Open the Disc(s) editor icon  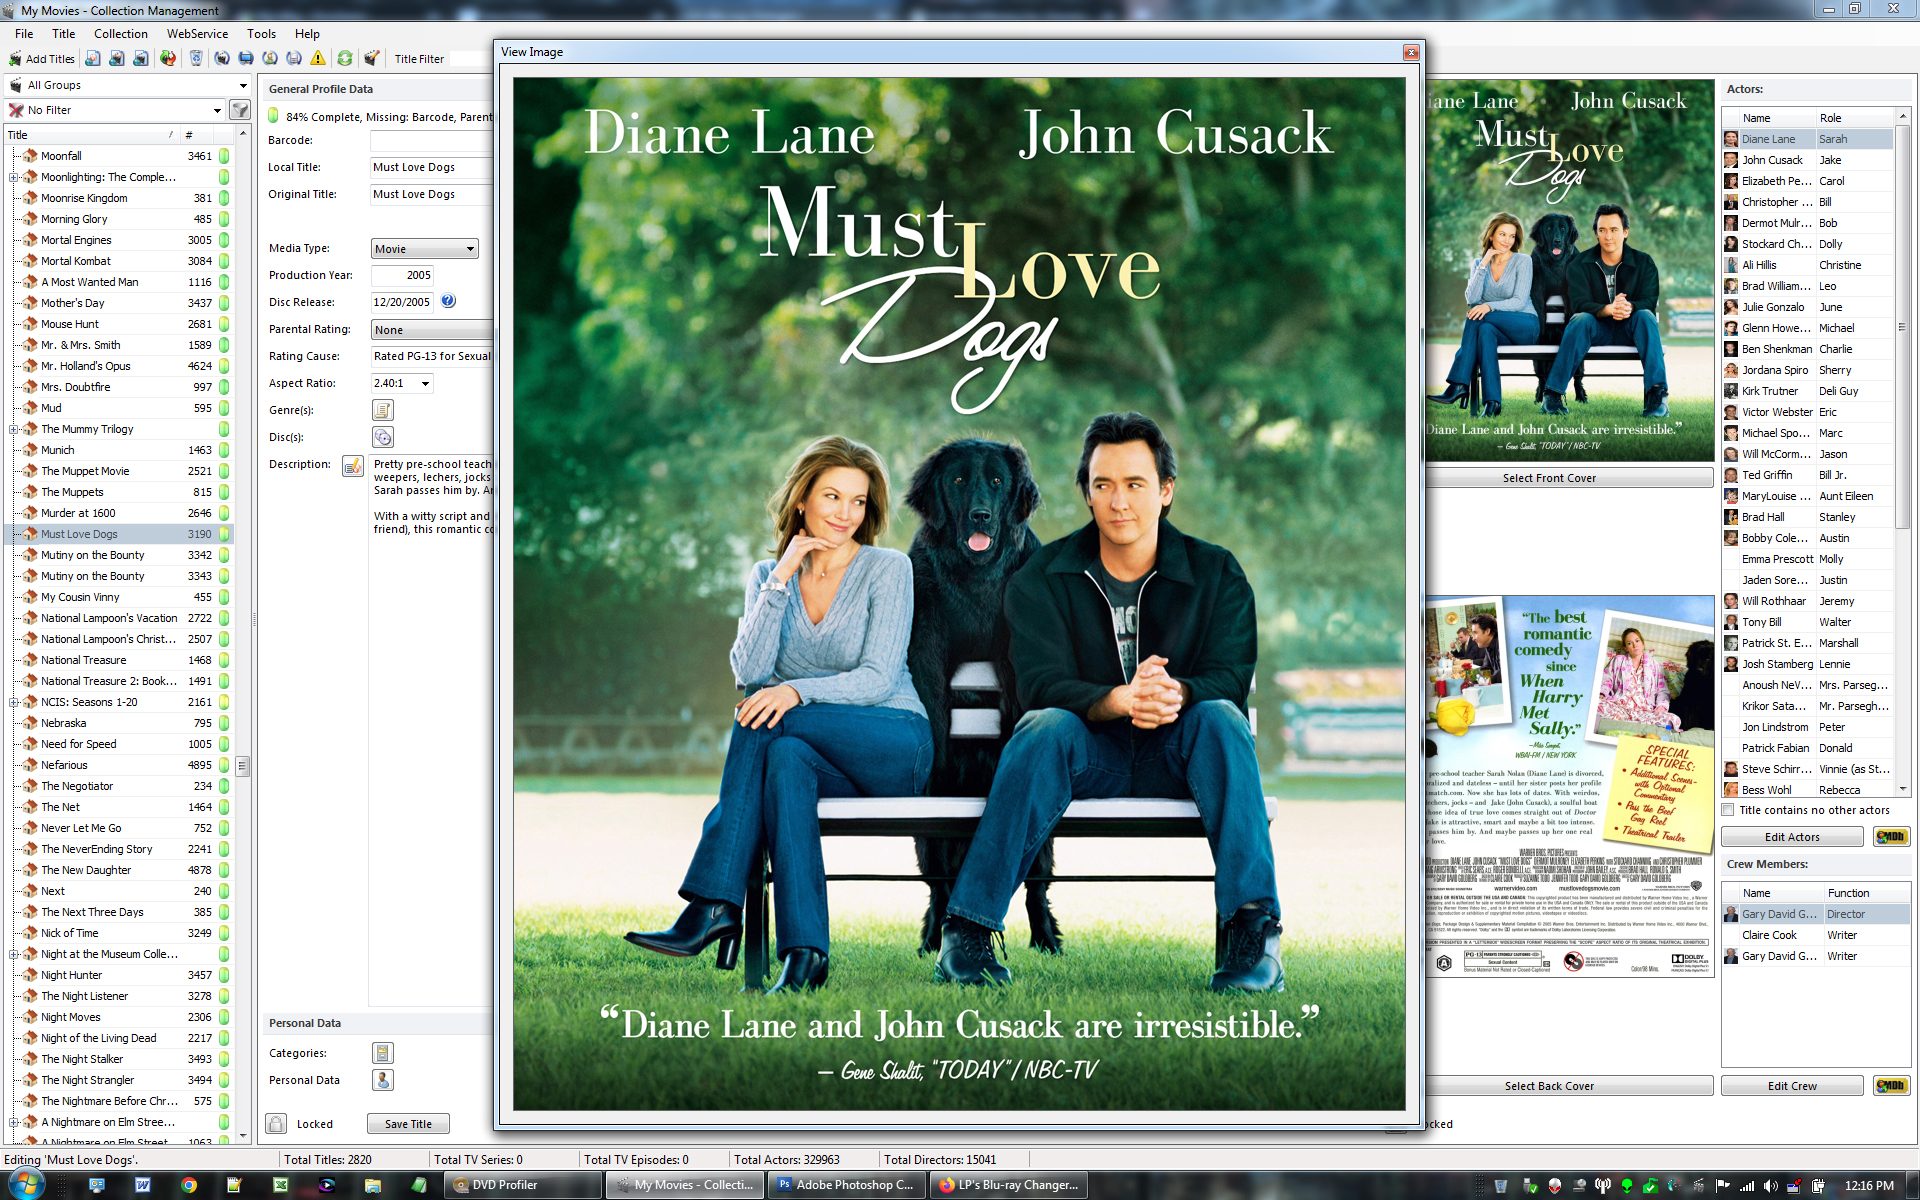click(382, 437)
